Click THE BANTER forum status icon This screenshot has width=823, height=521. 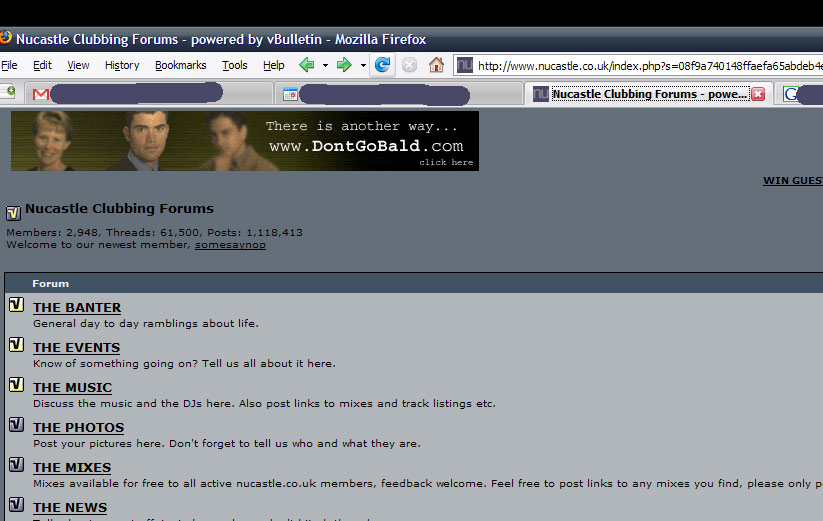tap(16, 305)
